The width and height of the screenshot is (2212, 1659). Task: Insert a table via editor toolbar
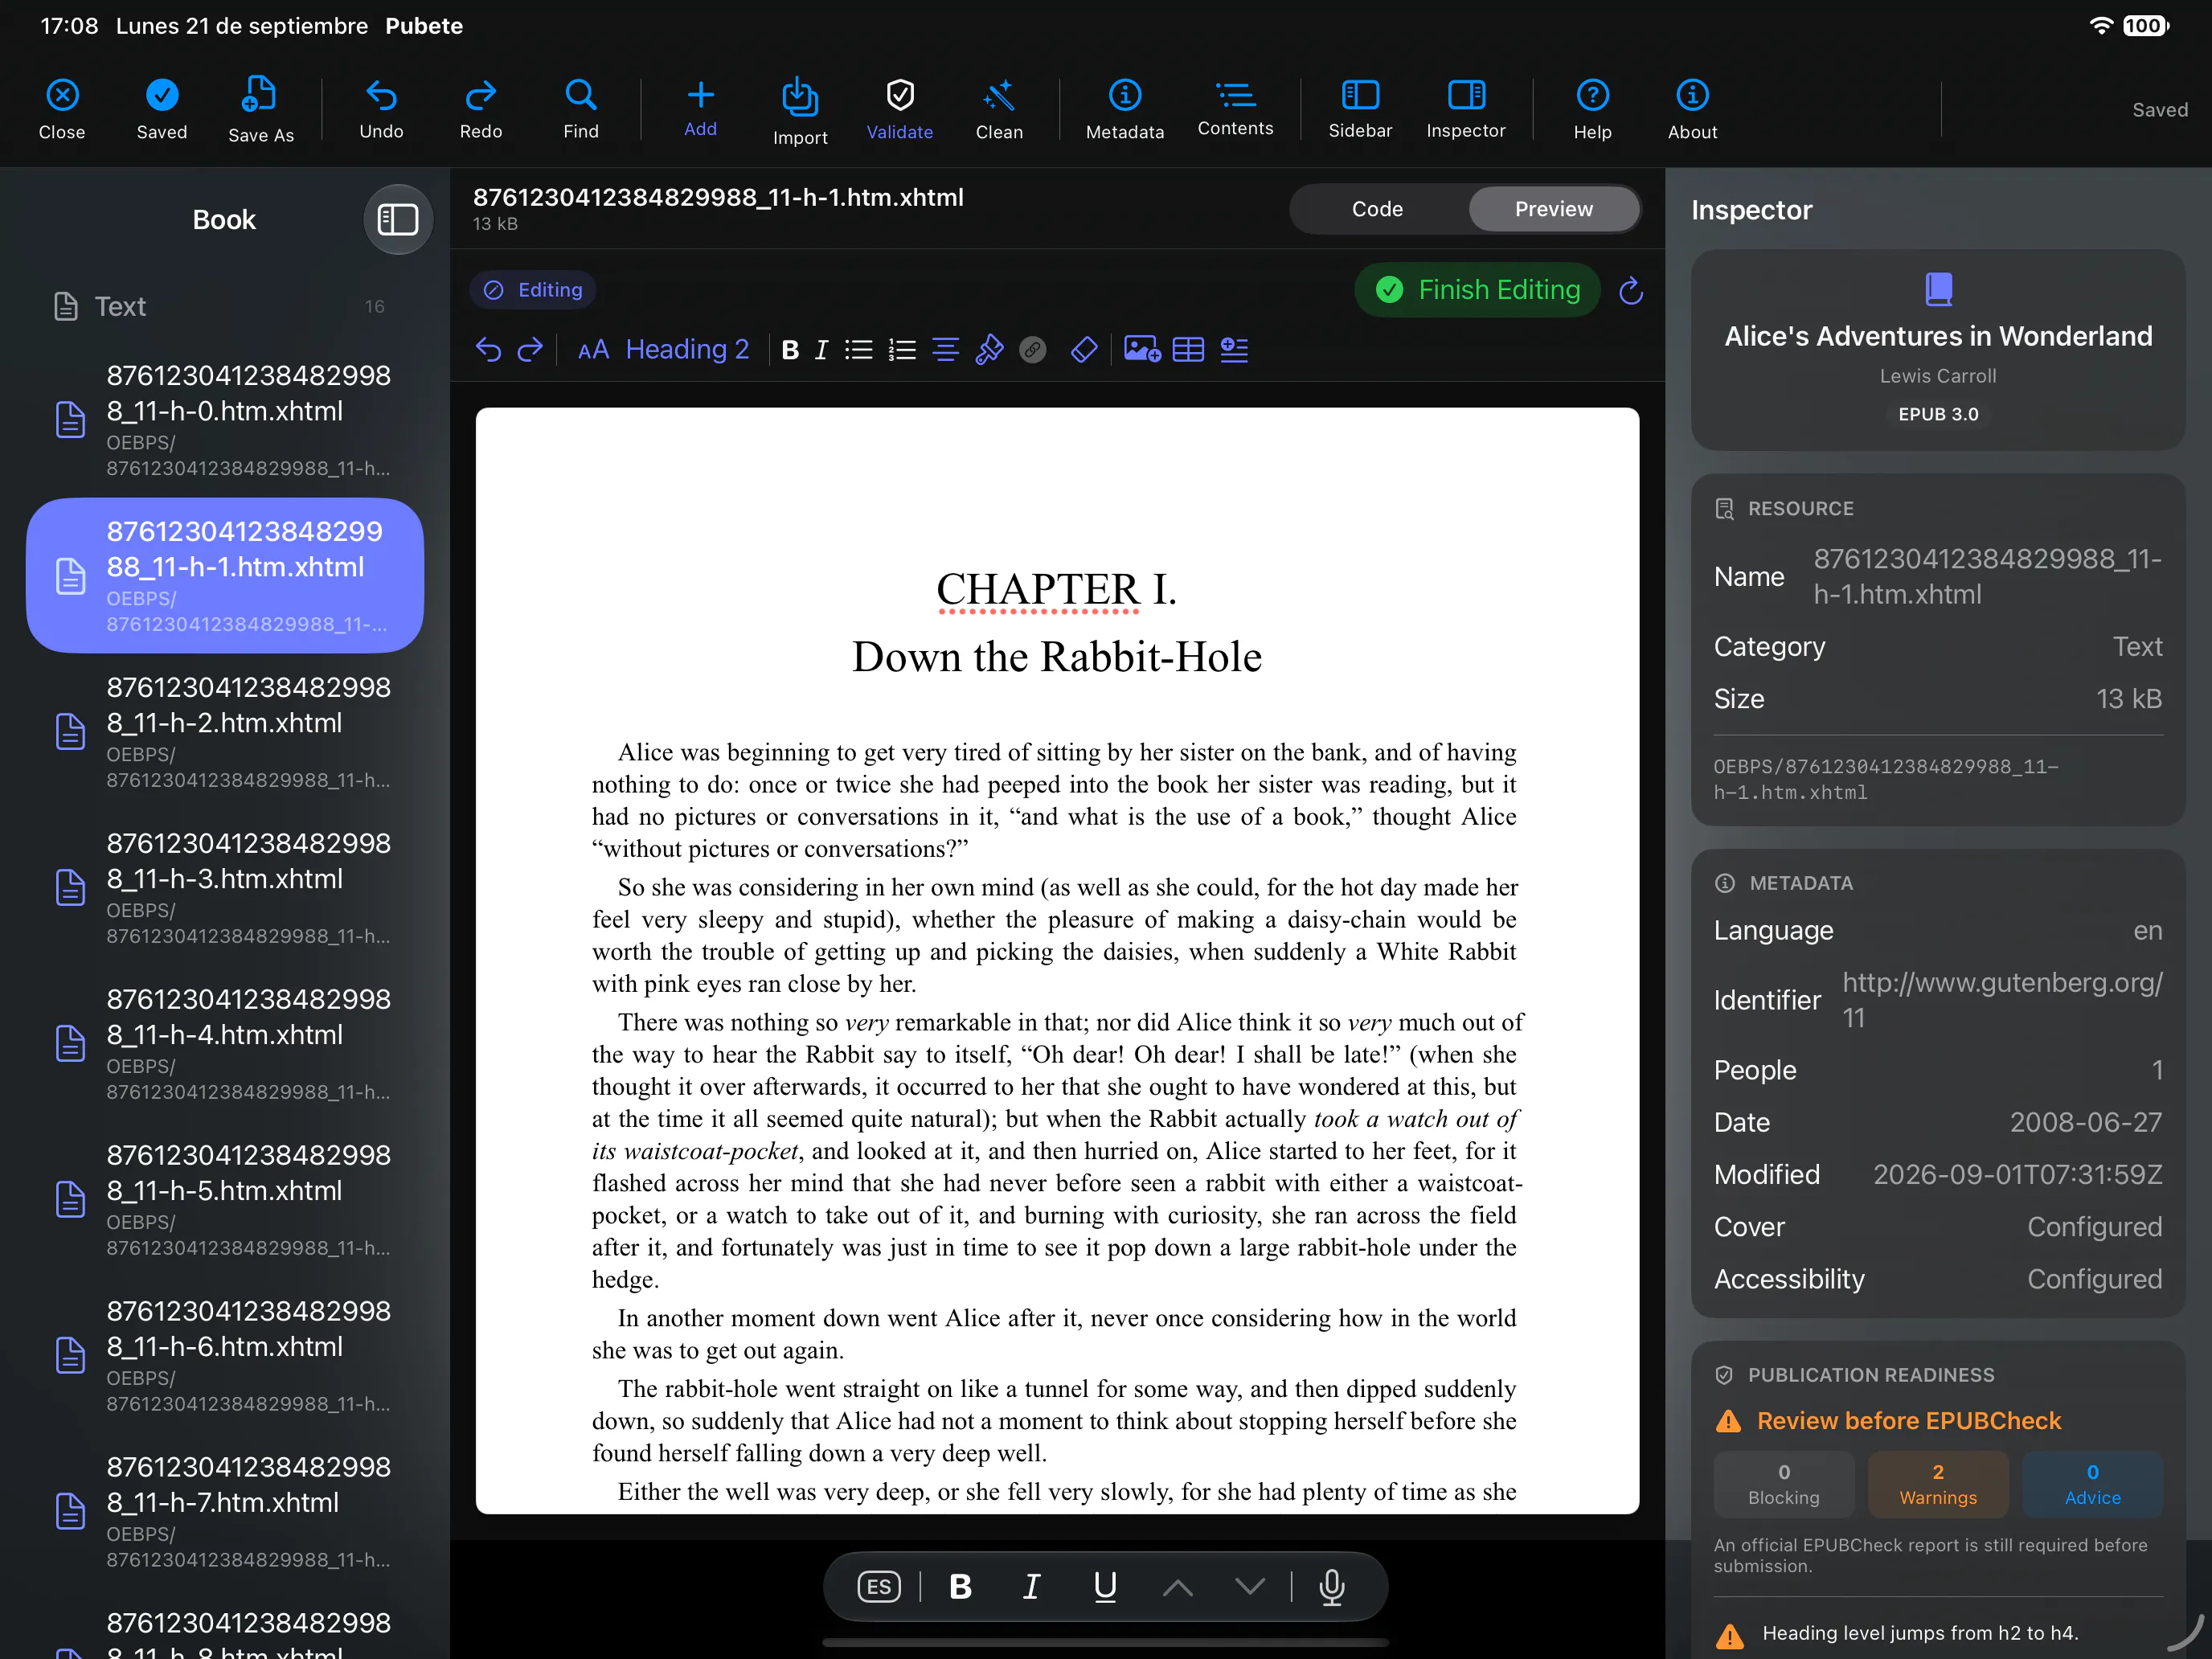pyautogui.click(x=1187, y=349)
